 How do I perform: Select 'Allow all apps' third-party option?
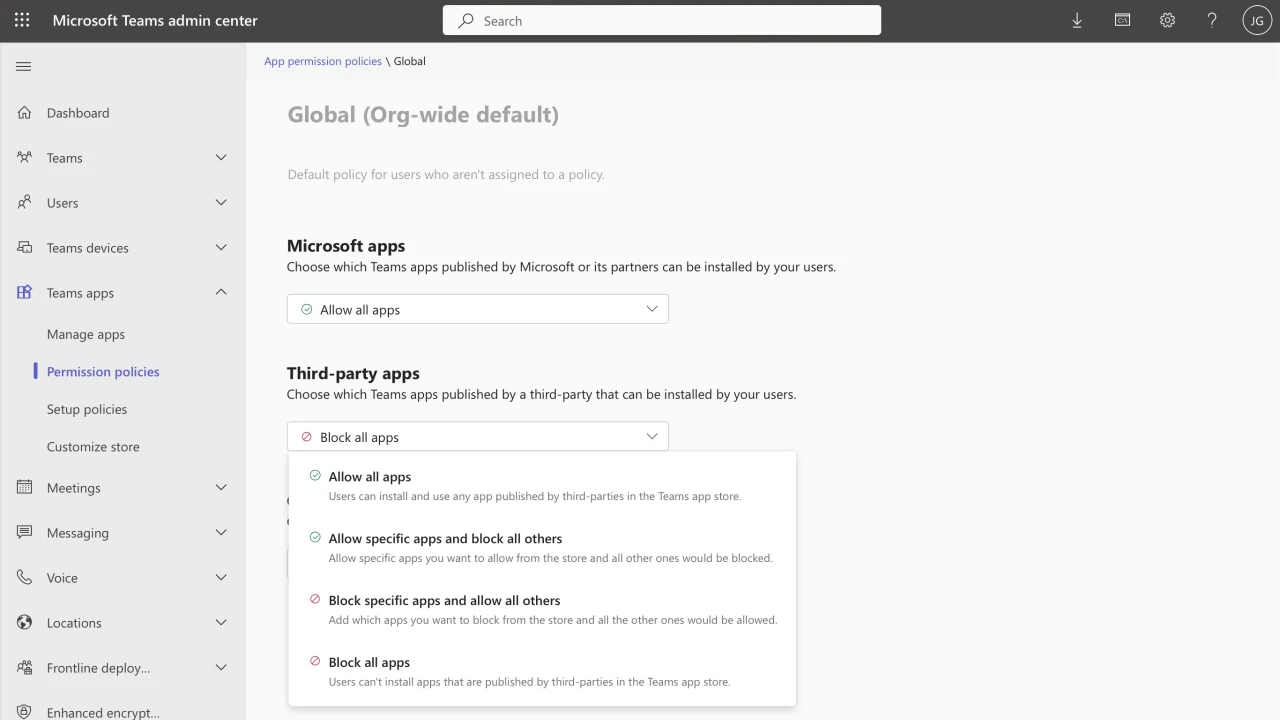click(x=370, y=477)
